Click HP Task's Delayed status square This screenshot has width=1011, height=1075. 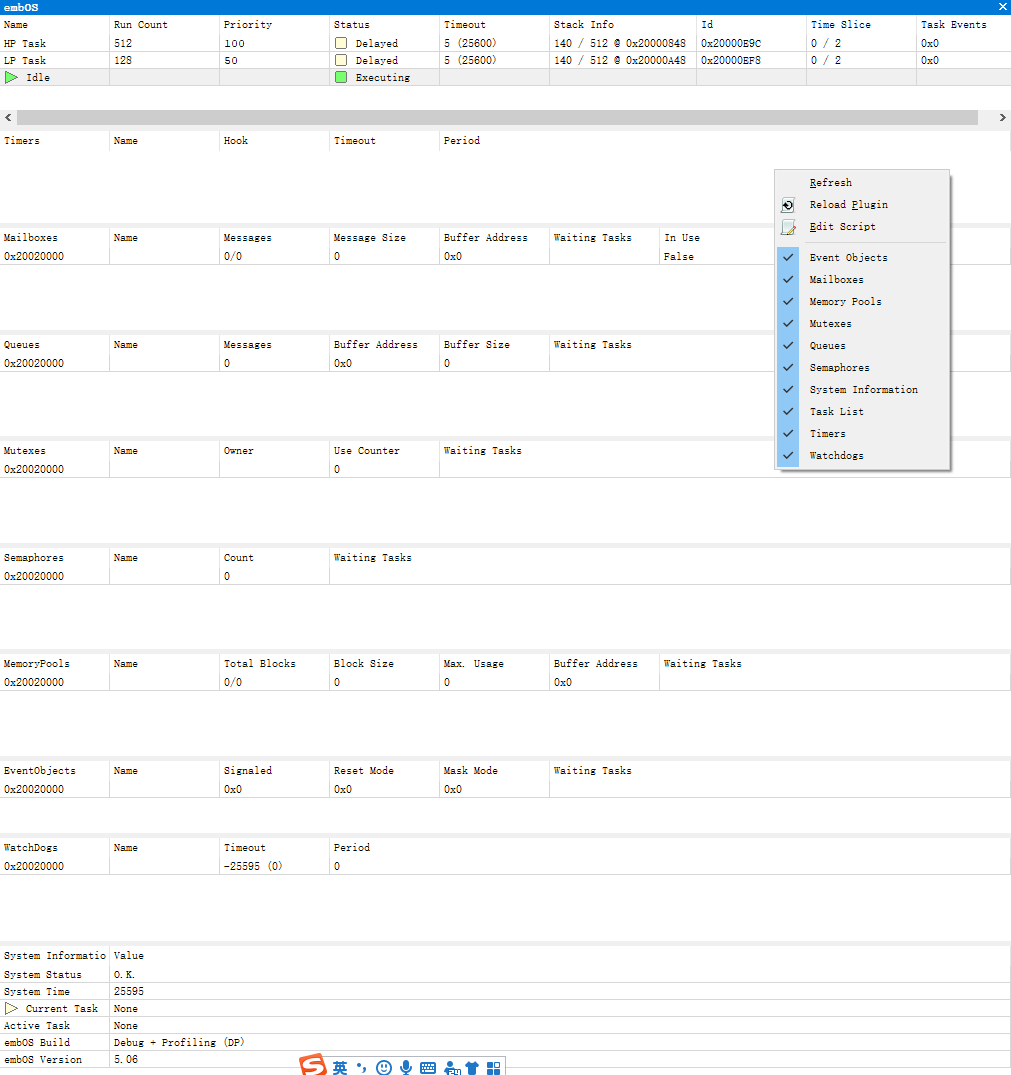[341, 43]
